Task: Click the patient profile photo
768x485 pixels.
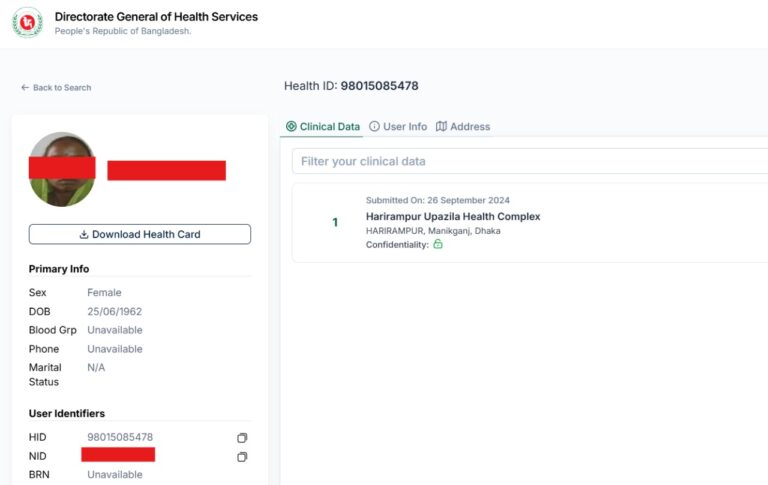Action: [x=62, y=170]
